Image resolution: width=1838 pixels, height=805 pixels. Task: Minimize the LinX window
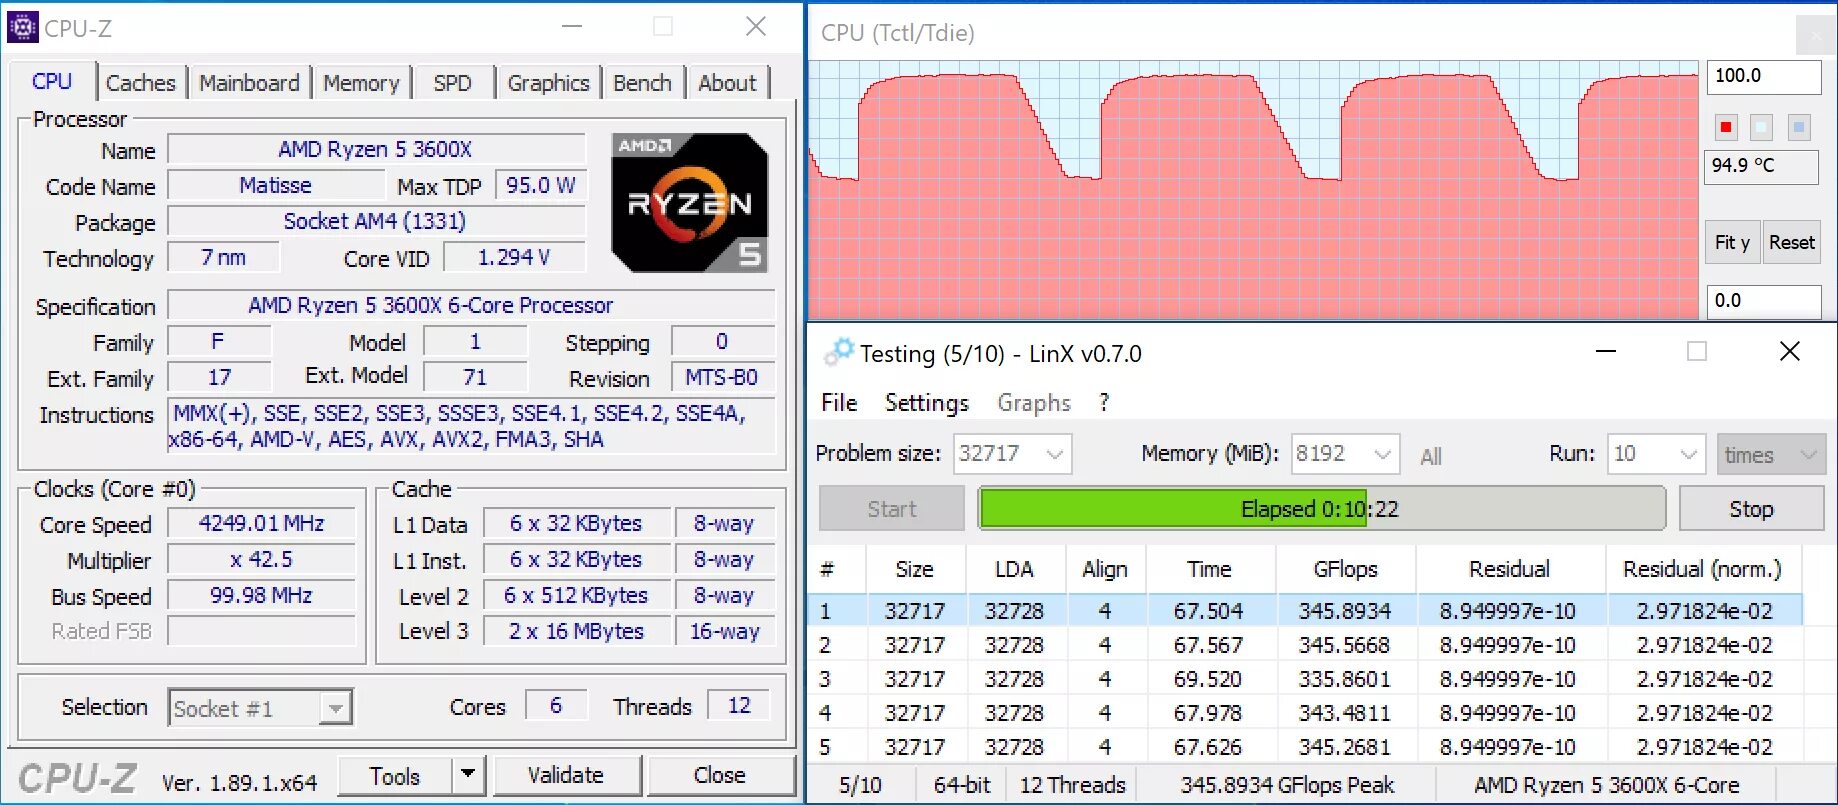click(x=1606, y=351)
